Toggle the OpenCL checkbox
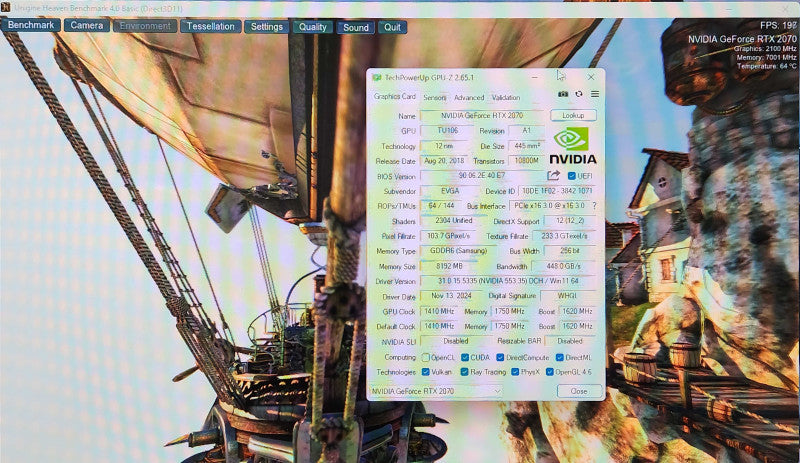 (426, 357)
